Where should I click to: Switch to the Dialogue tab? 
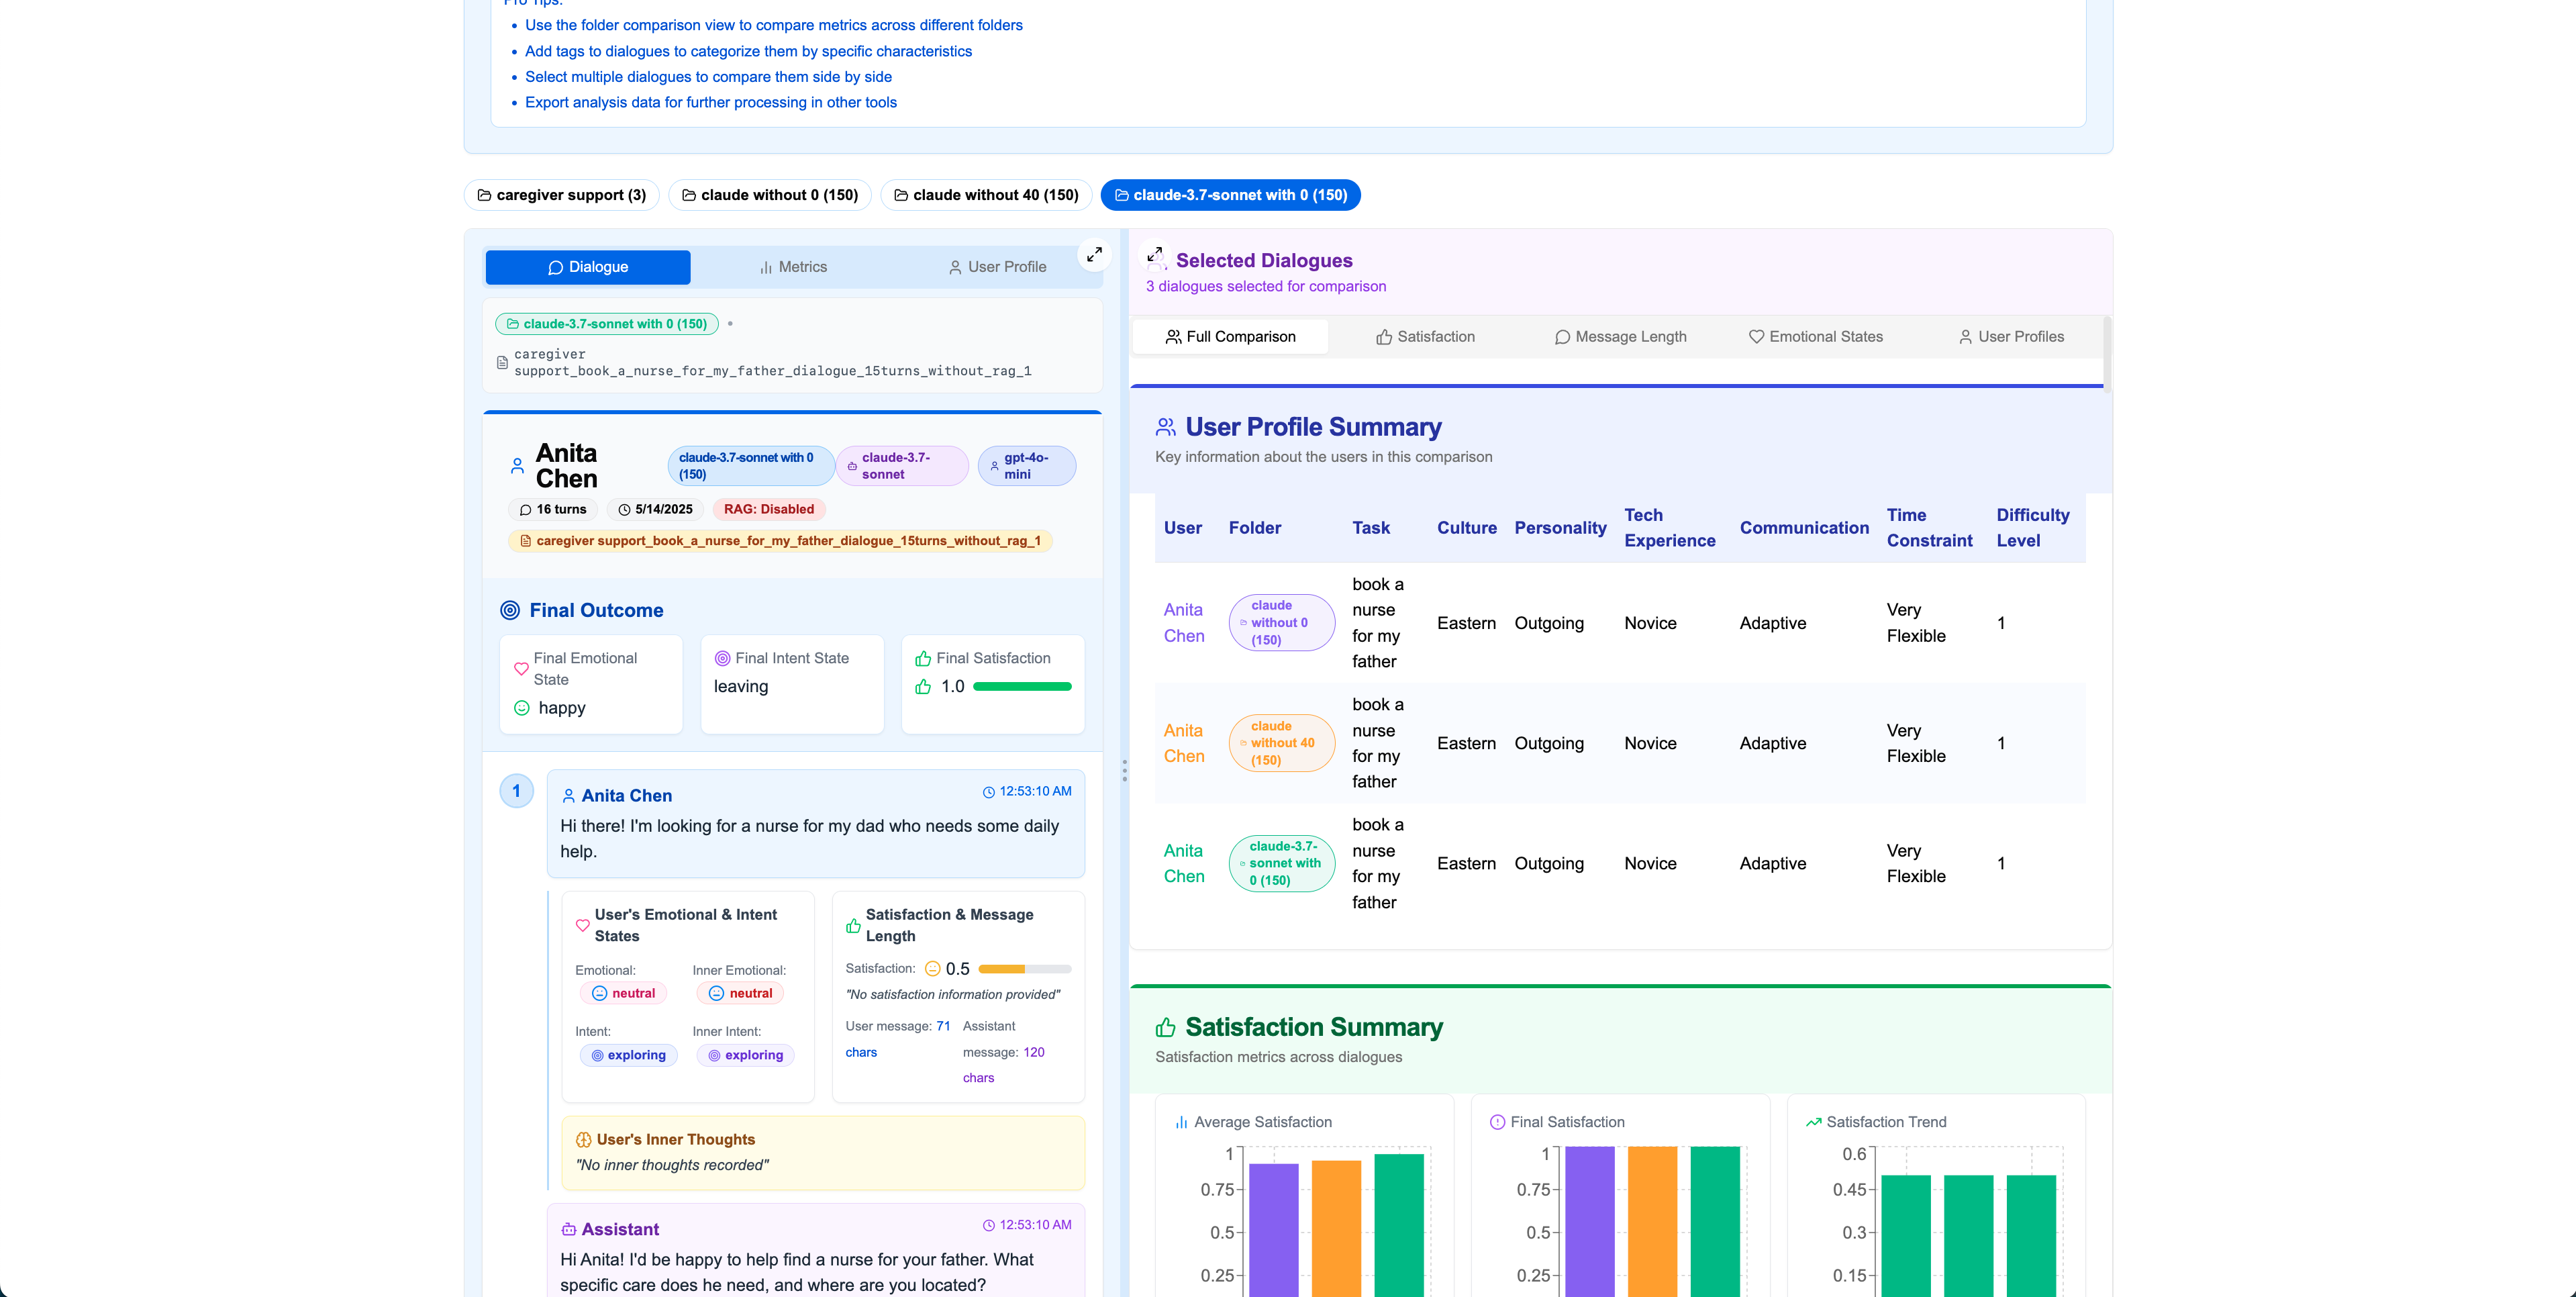[588, 267]
